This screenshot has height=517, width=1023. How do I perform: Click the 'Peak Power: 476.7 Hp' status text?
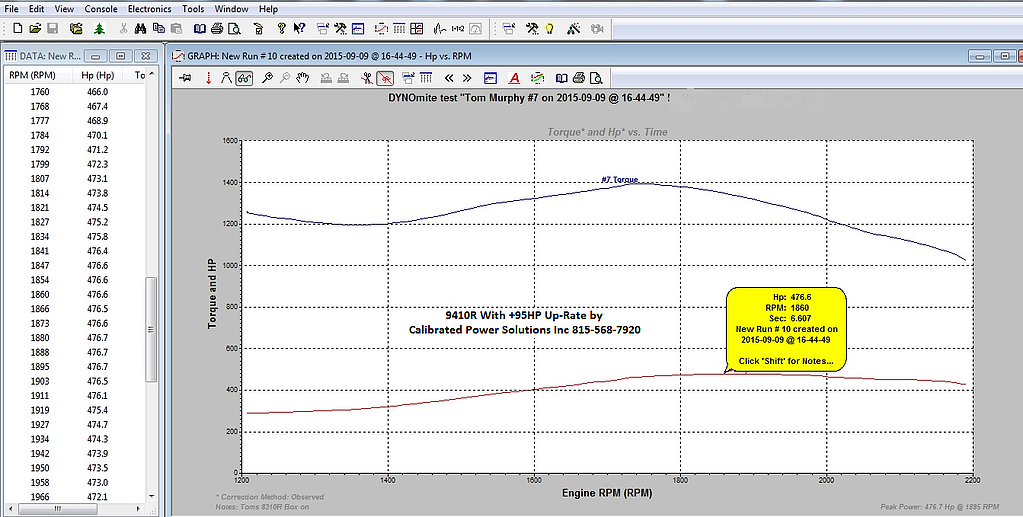[939, 507]
